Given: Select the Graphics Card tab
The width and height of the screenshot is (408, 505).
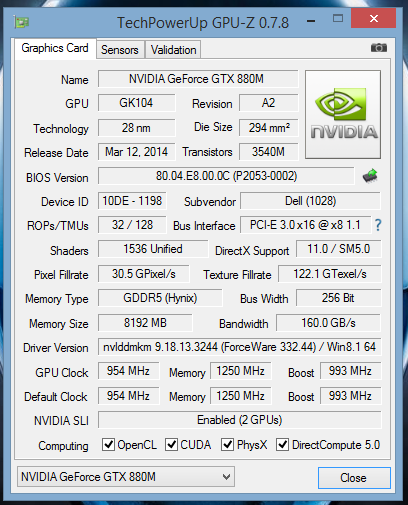Looking at the screenshot, I should point(55,48).
